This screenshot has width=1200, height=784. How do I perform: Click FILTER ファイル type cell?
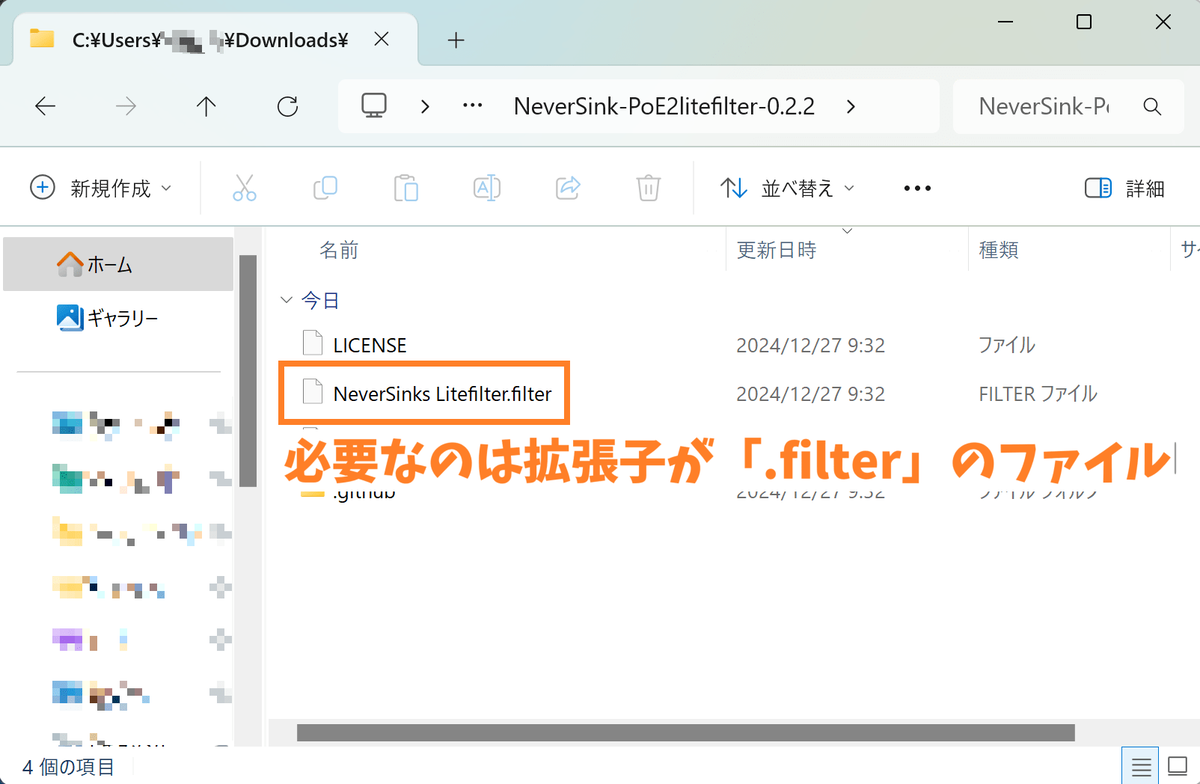tap(1037, 394)
